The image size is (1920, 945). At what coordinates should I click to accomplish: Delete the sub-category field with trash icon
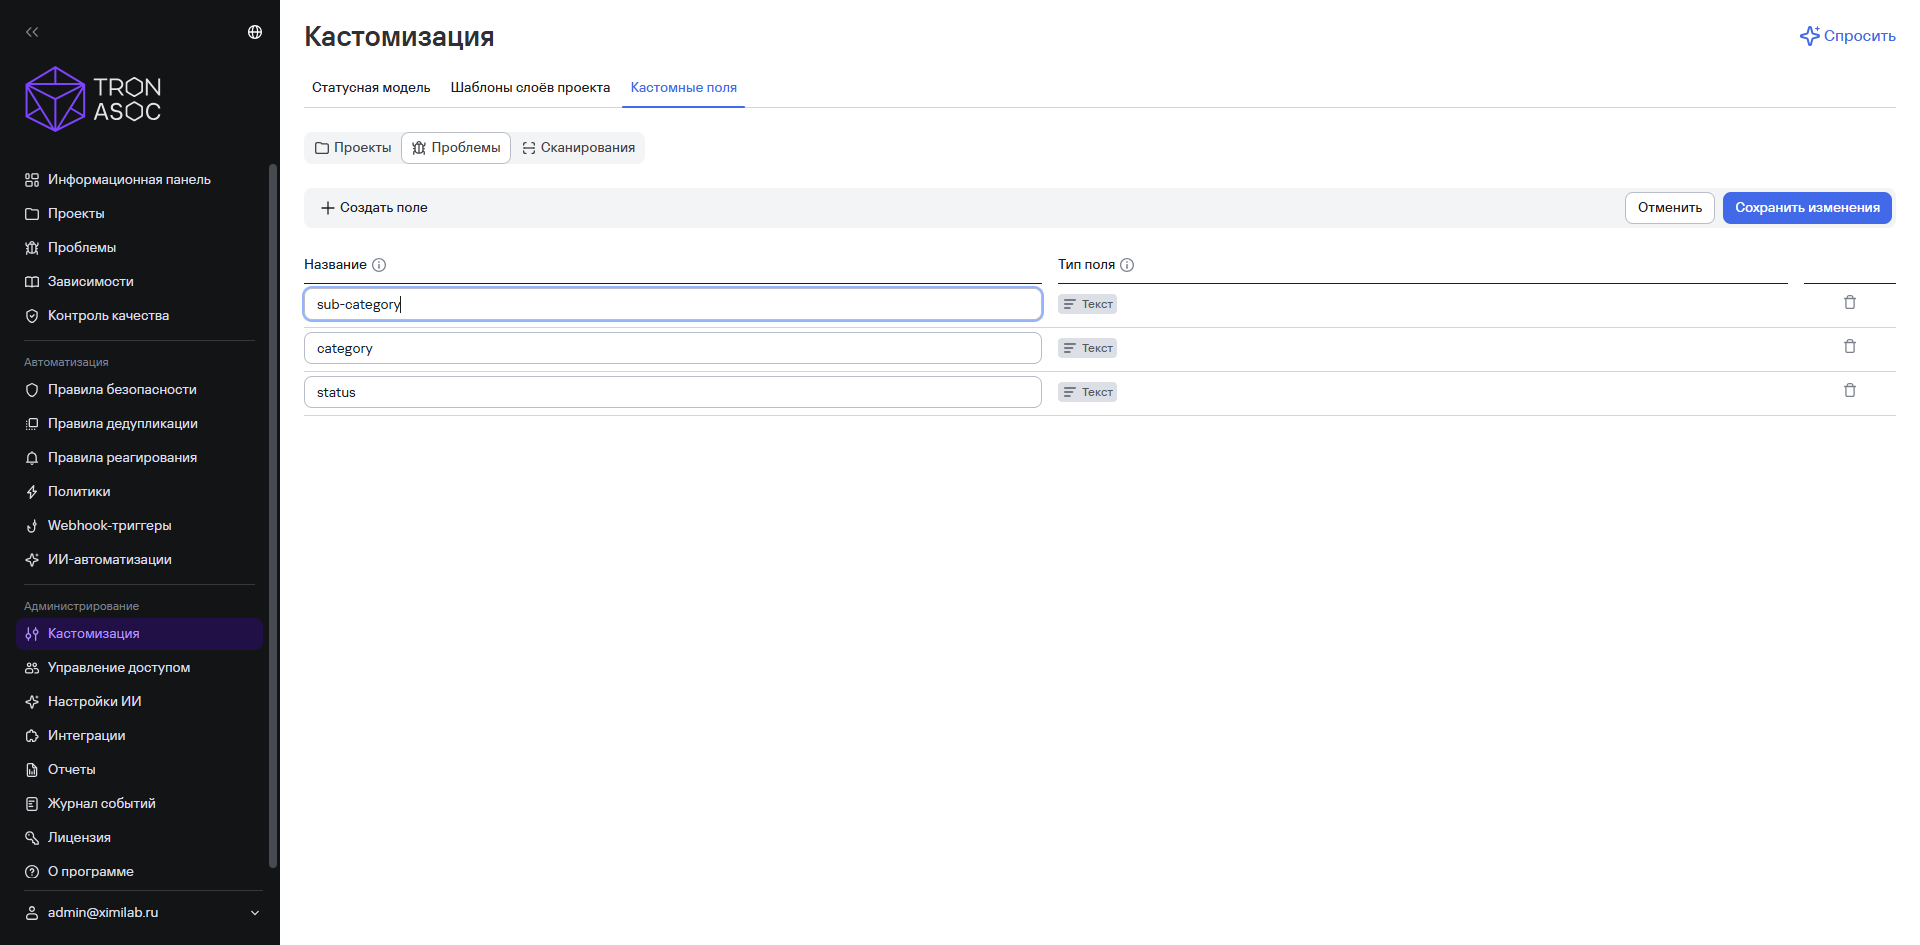coord(1849,303)
